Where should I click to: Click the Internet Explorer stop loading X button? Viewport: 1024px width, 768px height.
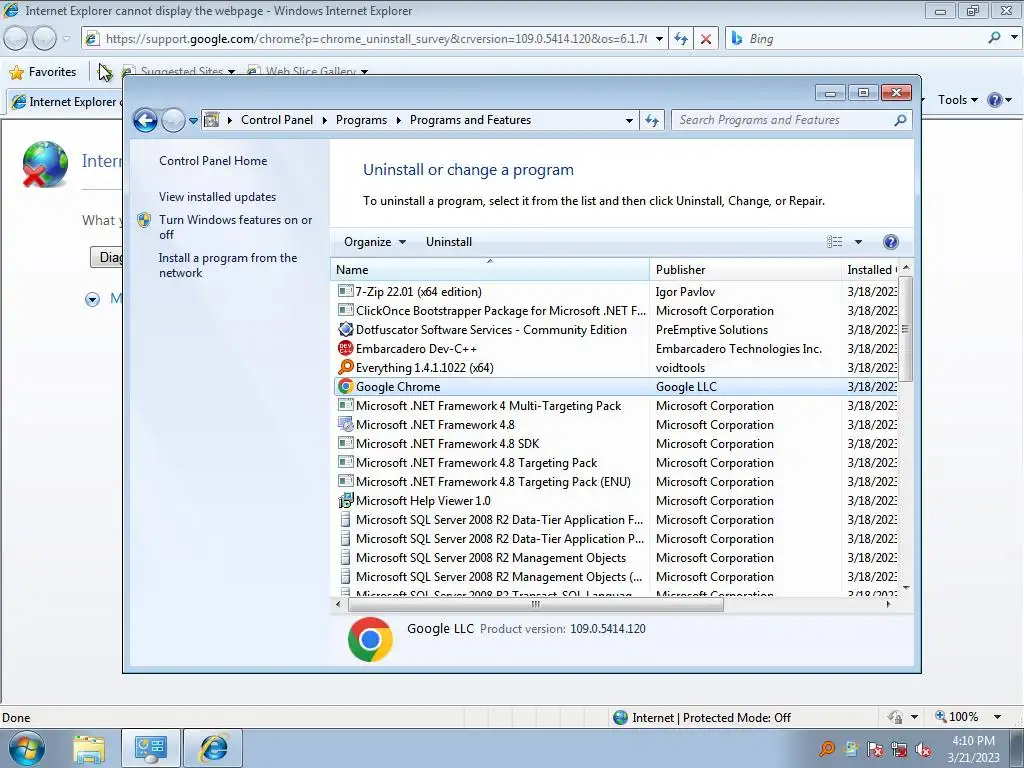pyautogui.click(x=706, y=39)
